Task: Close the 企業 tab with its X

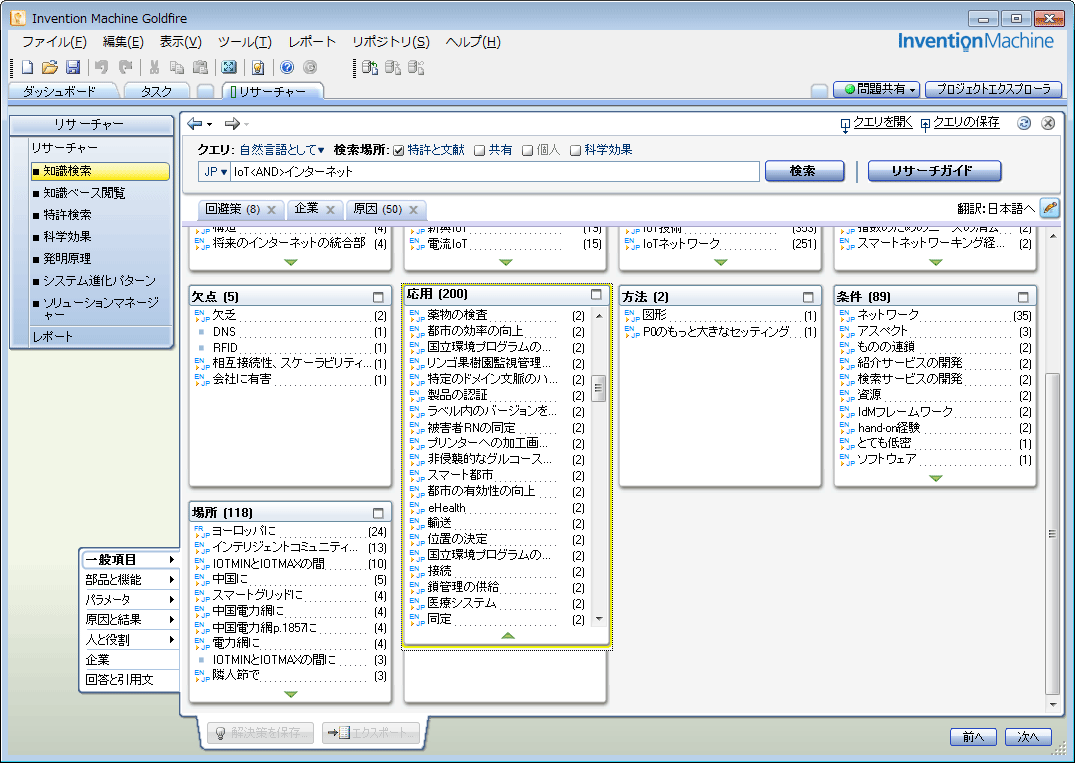Action: (330, 210)
